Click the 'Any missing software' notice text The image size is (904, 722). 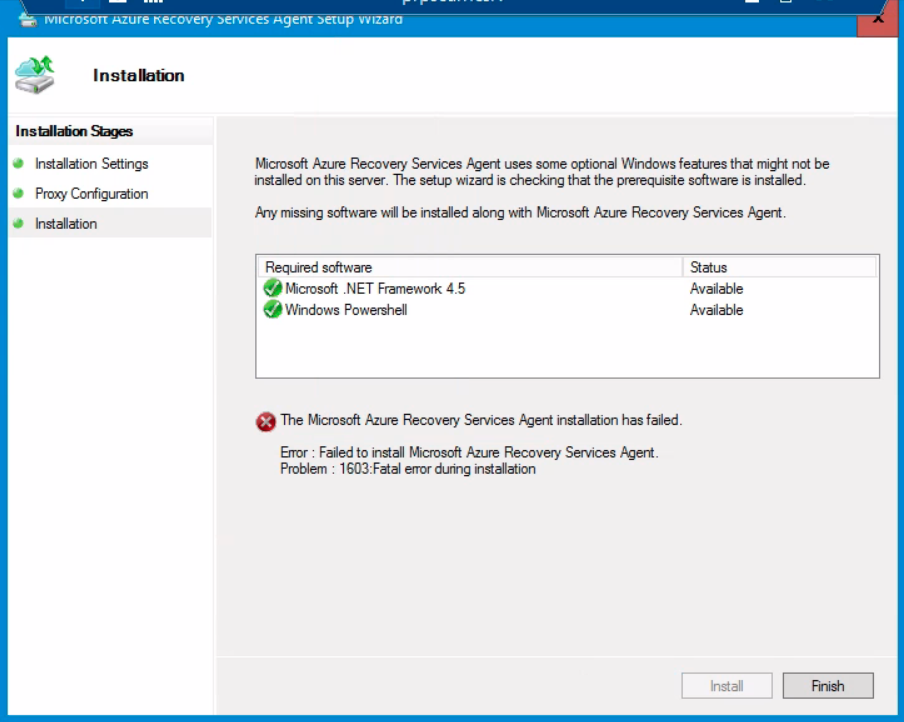pos(520,213)
